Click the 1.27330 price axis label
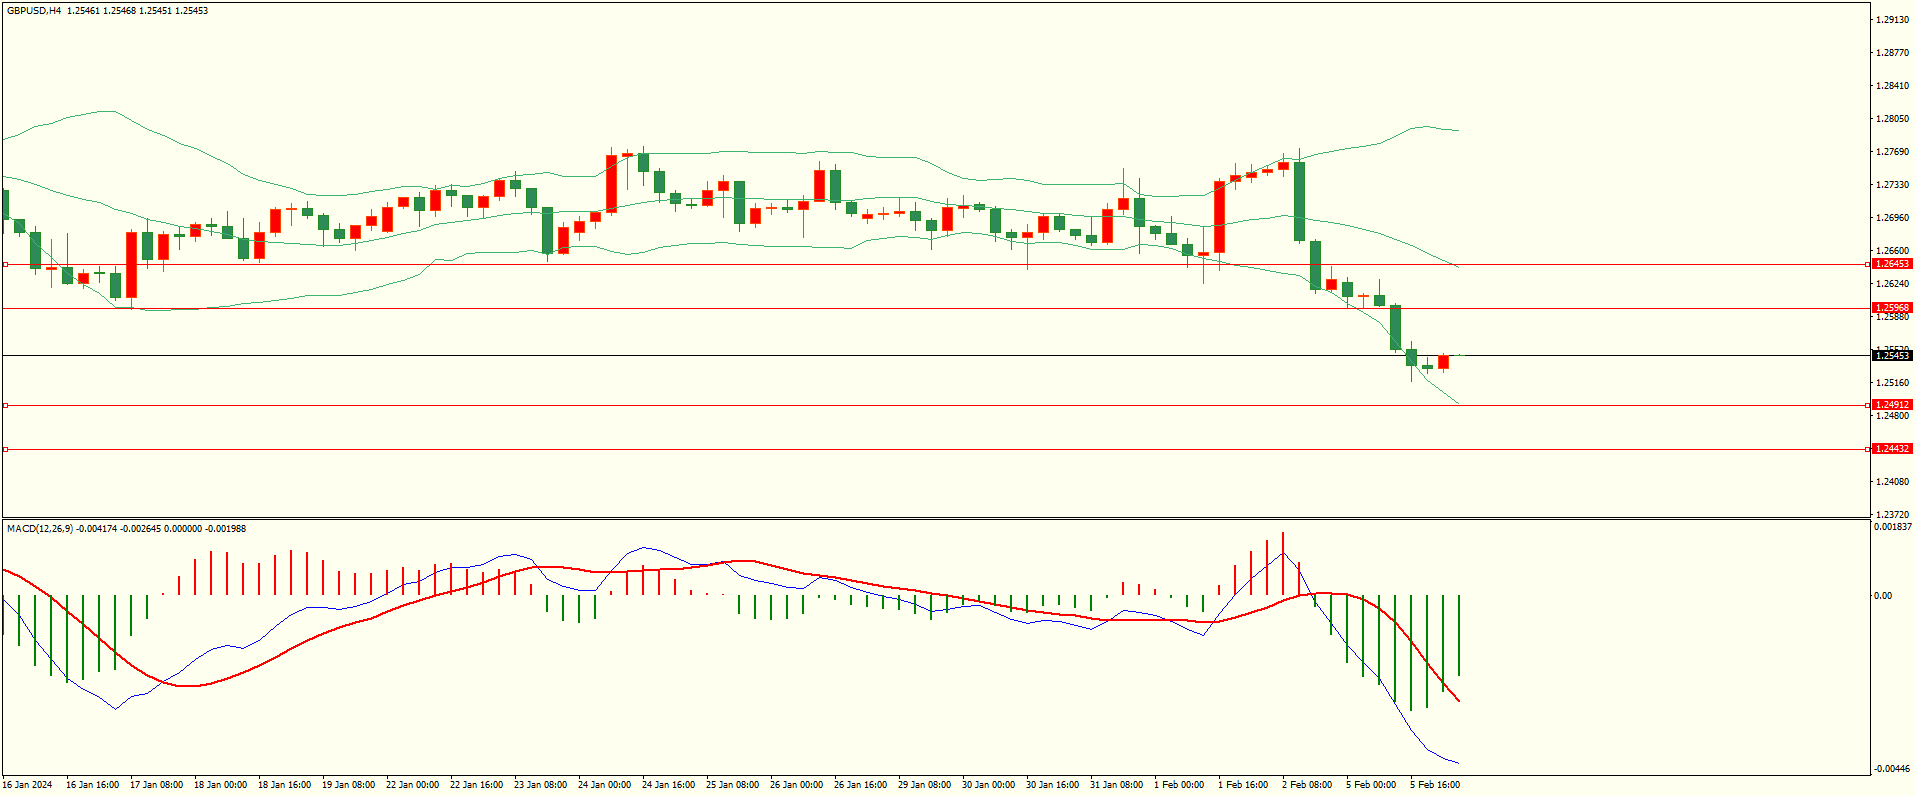The height and width of the screenshot is (796, 1916). 1893,185
